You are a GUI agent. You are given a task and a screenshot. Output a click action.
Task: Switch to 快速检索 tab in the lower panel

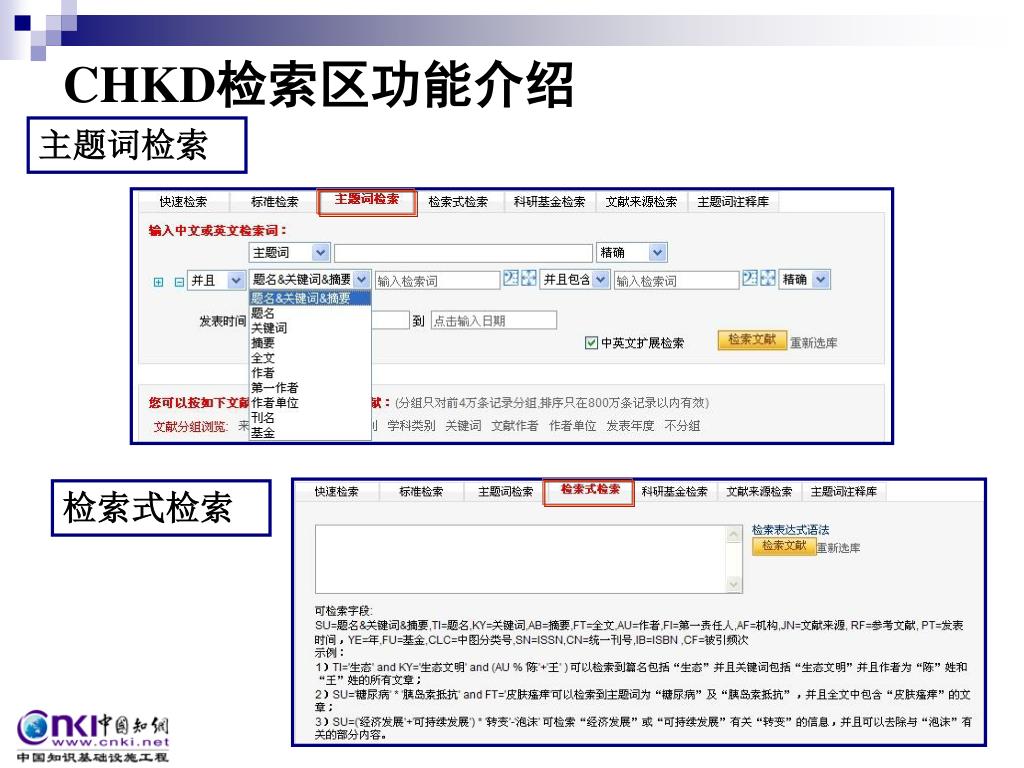click(337, 492)
